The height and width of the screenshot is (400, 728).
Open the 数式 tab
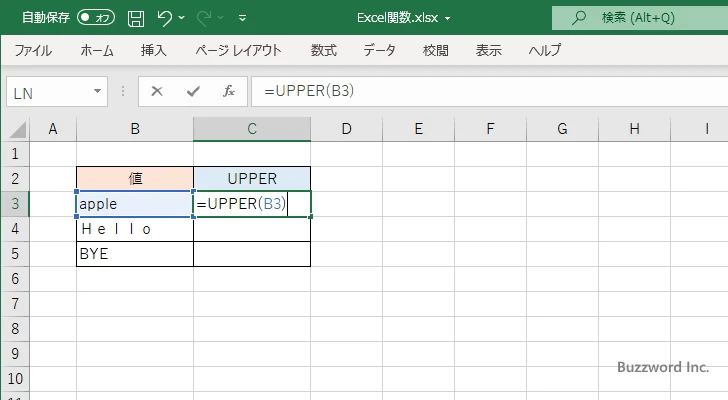(324, 50)
